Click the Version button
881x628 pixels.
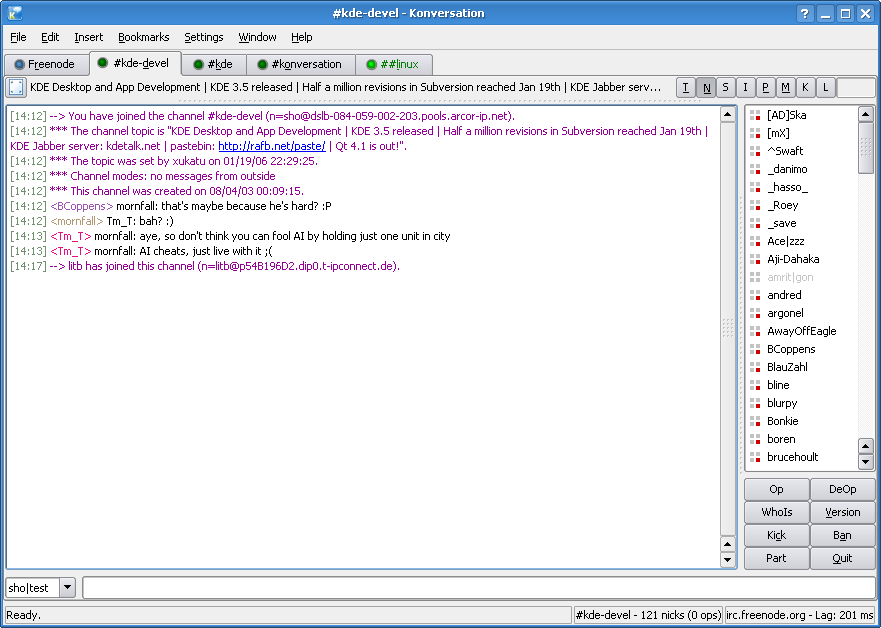(x=842, y=512)
